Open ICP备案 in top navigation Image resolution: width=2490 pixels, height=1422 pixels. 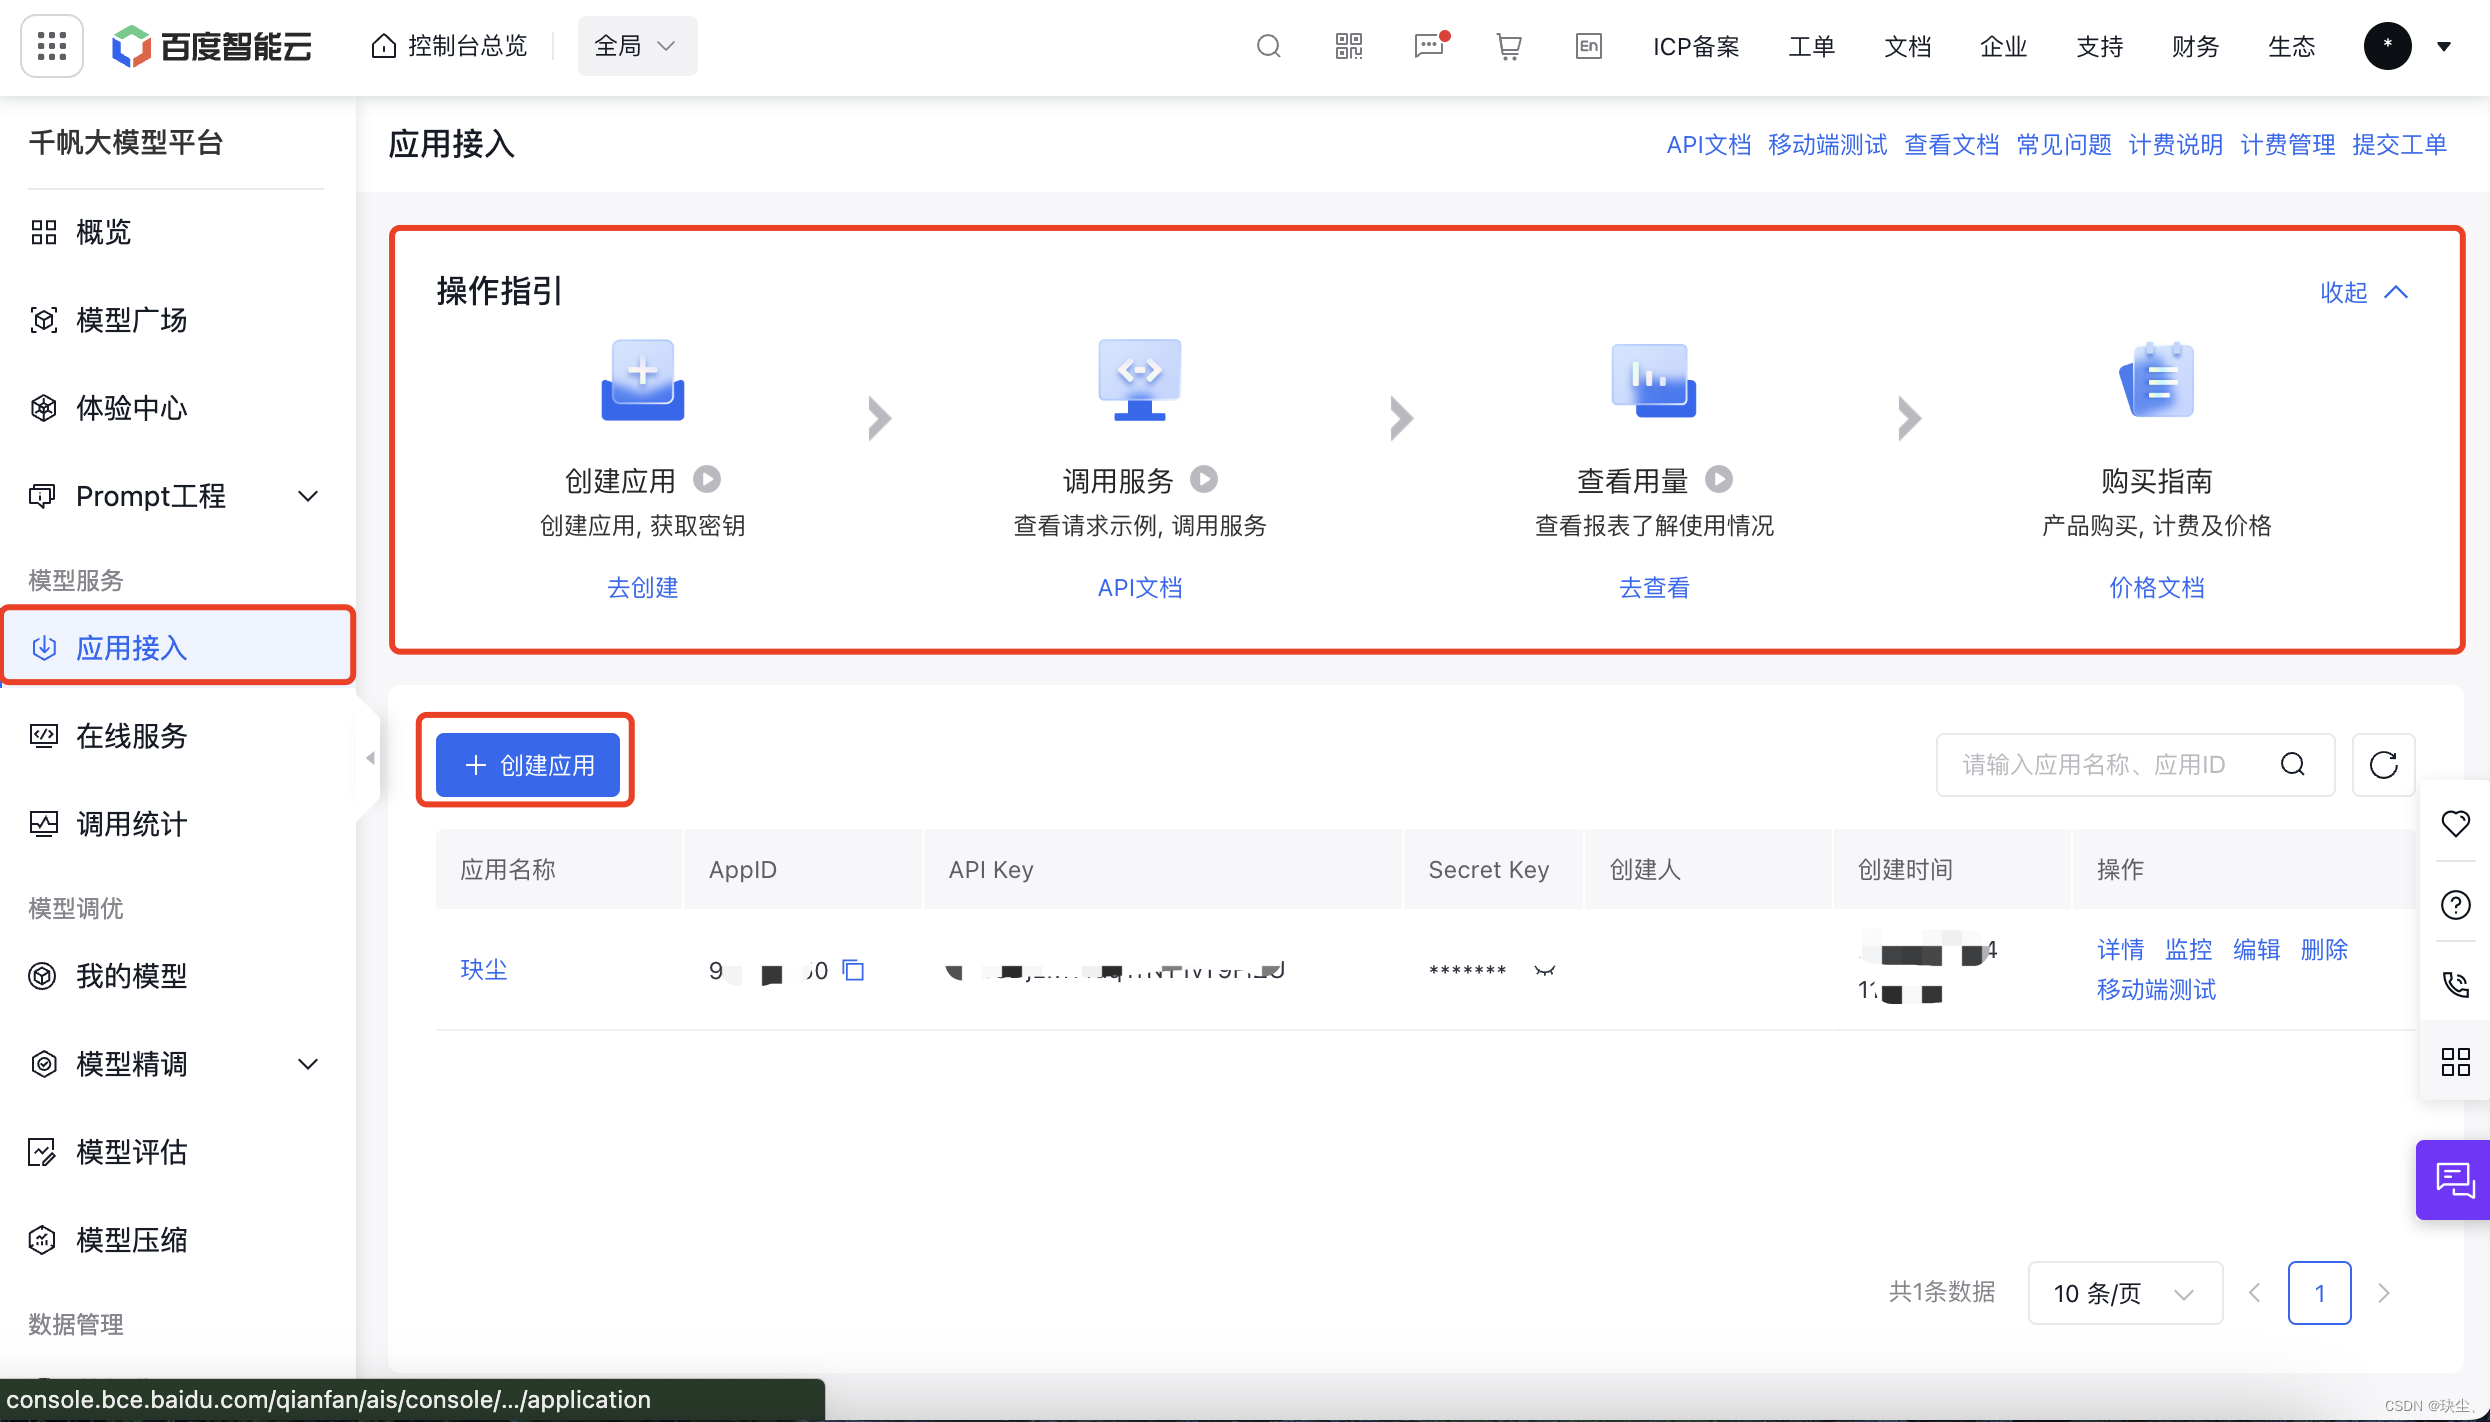[x=1696, y=46]
